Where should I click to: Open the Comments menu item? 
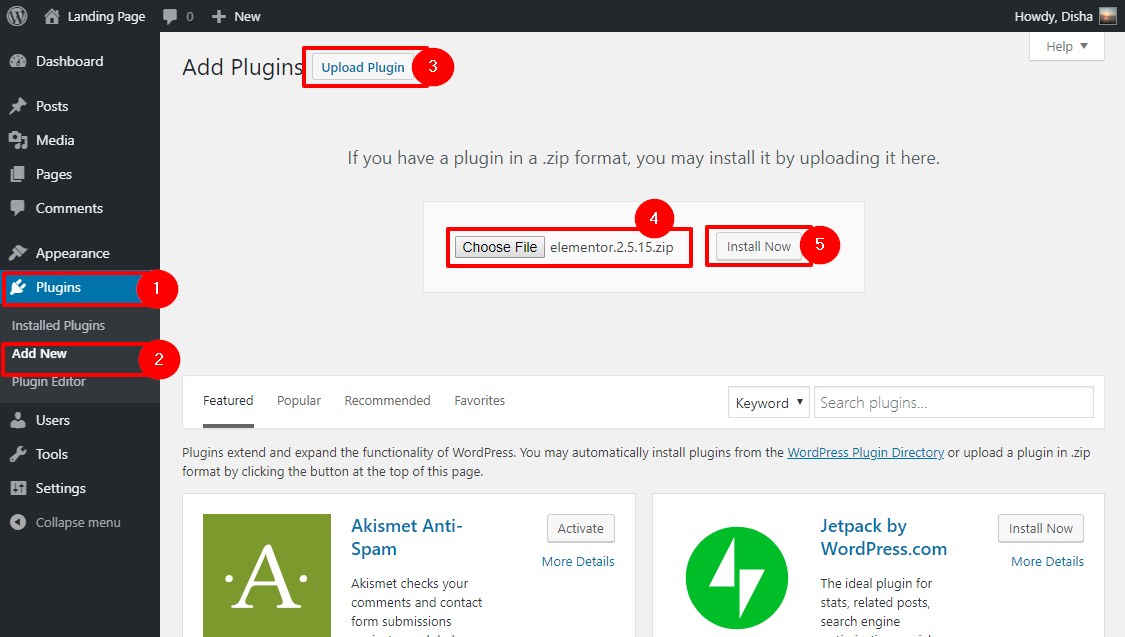(70, 208)
